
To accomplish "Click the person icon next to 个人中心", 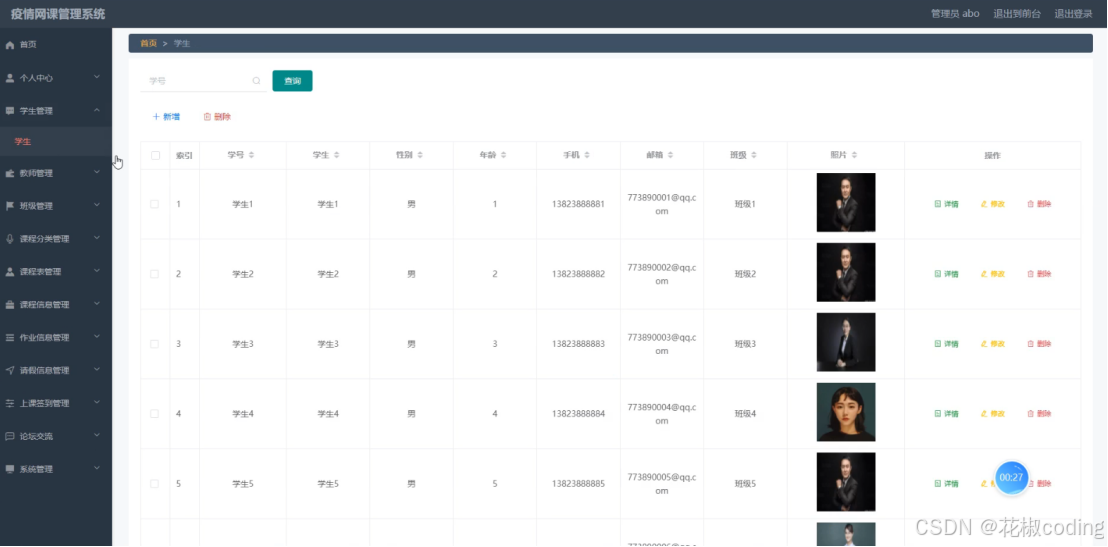I will 10,78.
